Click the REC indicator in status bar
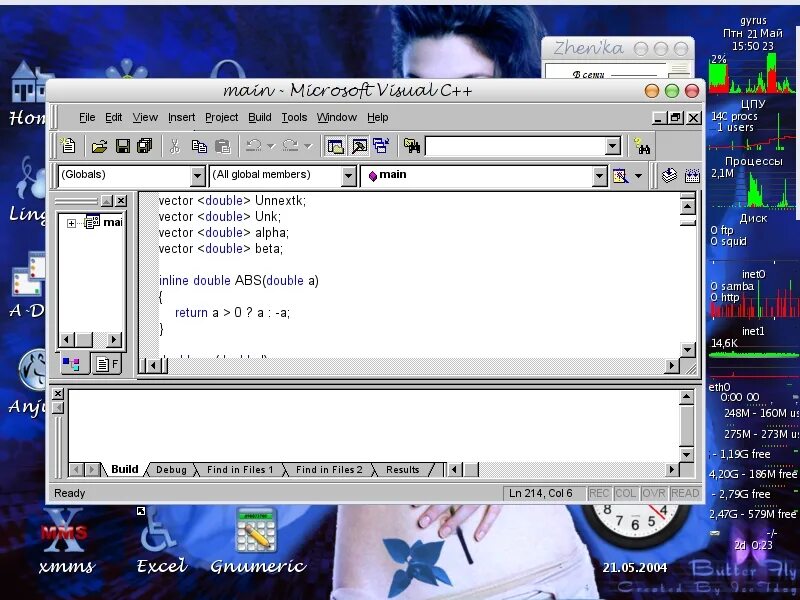Screen dimensions: 800x600 click(599, 493)
